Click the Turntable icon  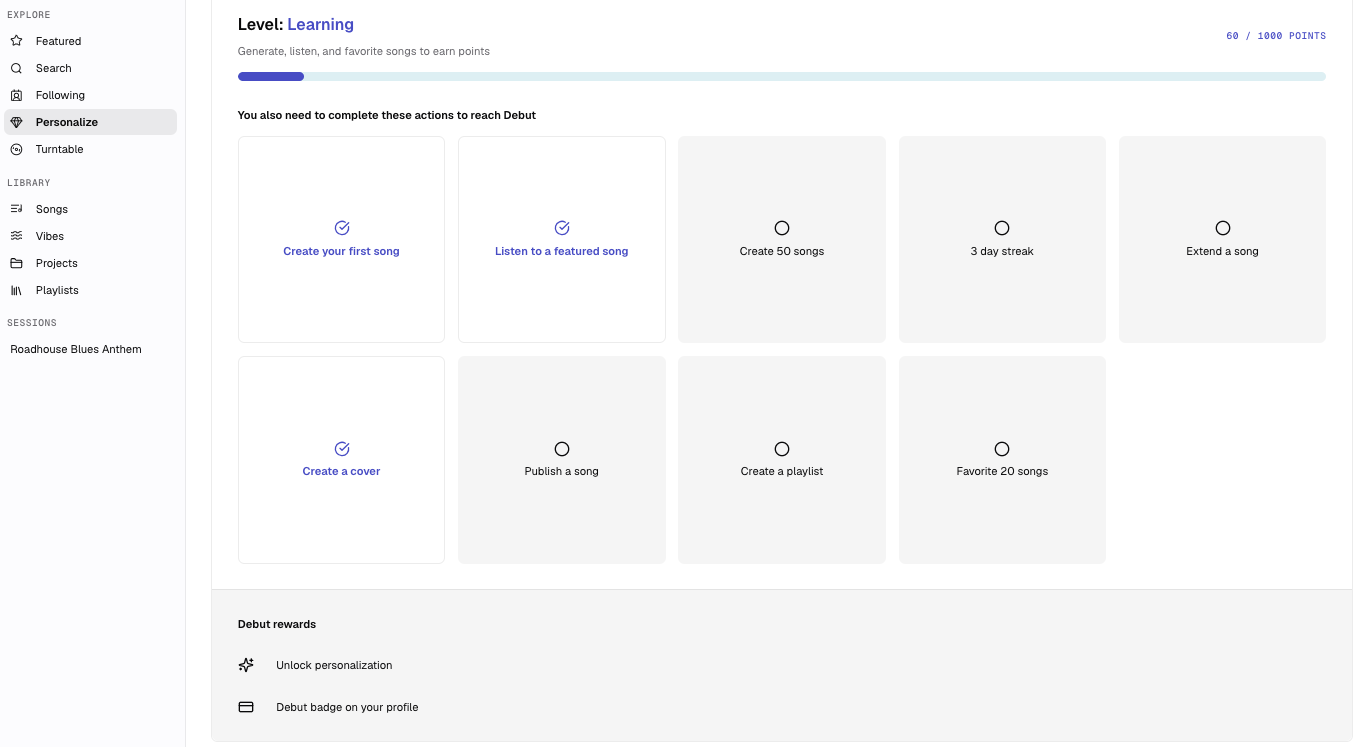[x=16, y=149]
